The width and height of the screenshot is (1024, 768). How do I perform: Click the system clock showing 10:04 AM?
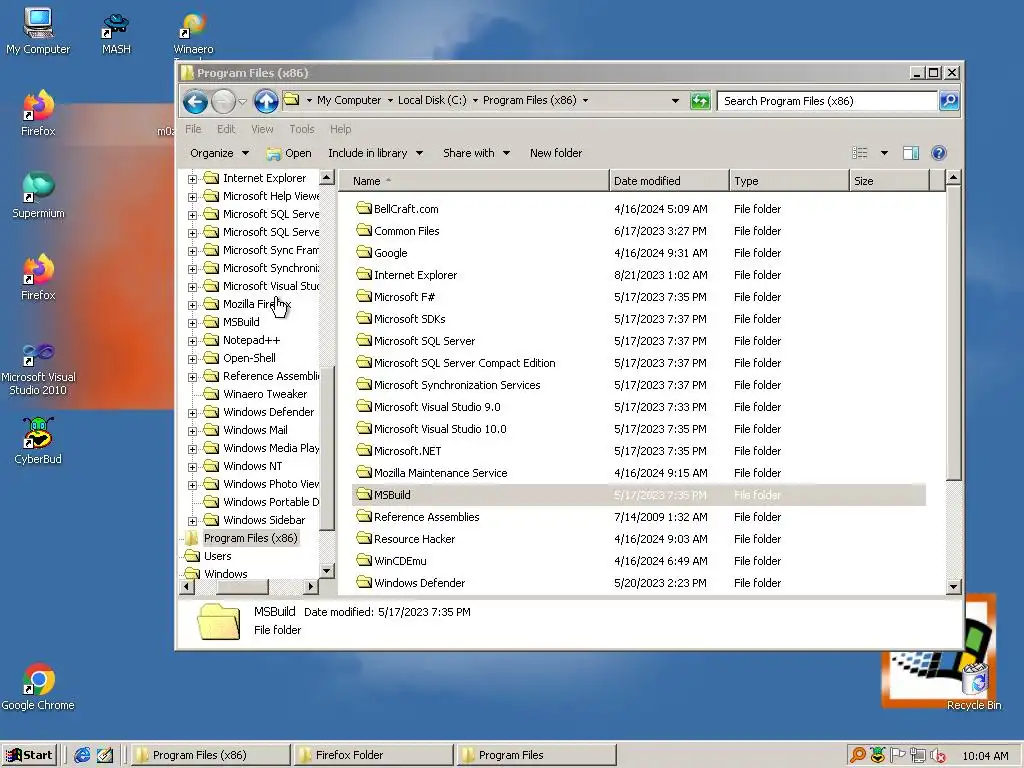click(x=985, y=756)
